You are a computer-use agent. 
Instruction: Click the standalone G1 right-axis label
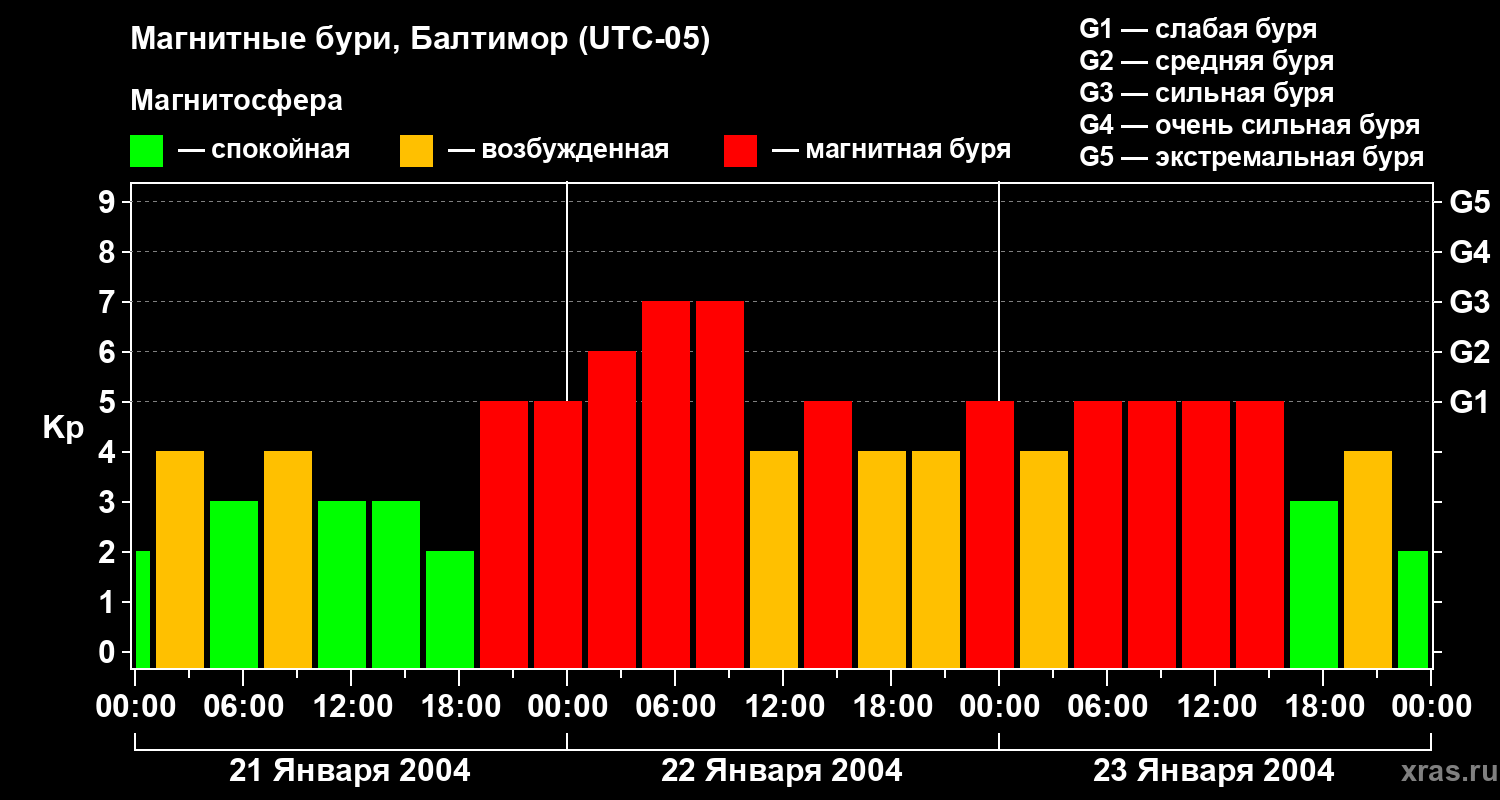pos(1469,402)
